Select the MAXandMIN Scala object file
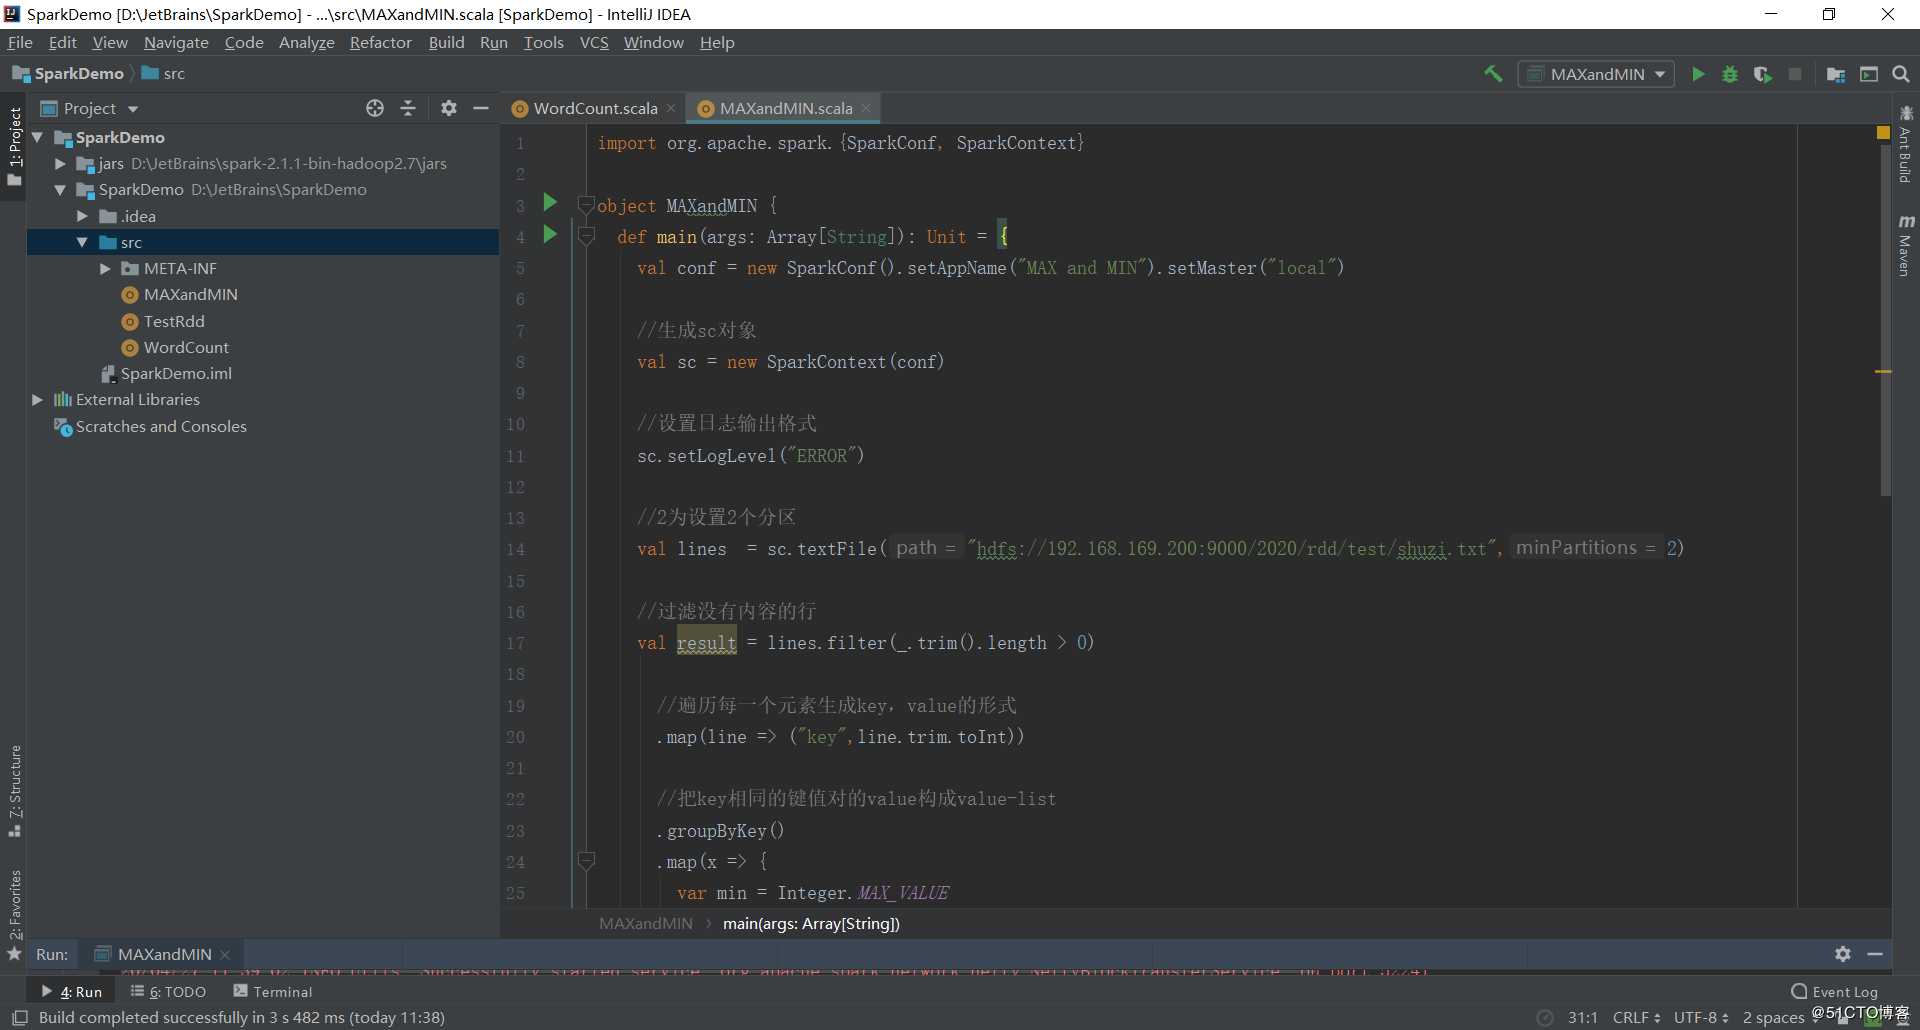This screenshot has height=1030, width=1920. click(180, 295)
